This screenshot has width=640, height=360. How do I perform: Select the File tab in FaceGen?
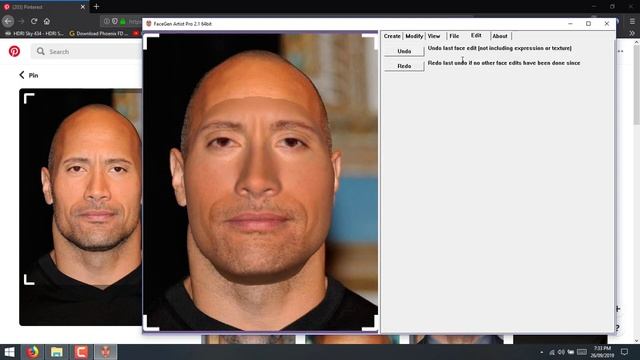click(x=454, y=36)
